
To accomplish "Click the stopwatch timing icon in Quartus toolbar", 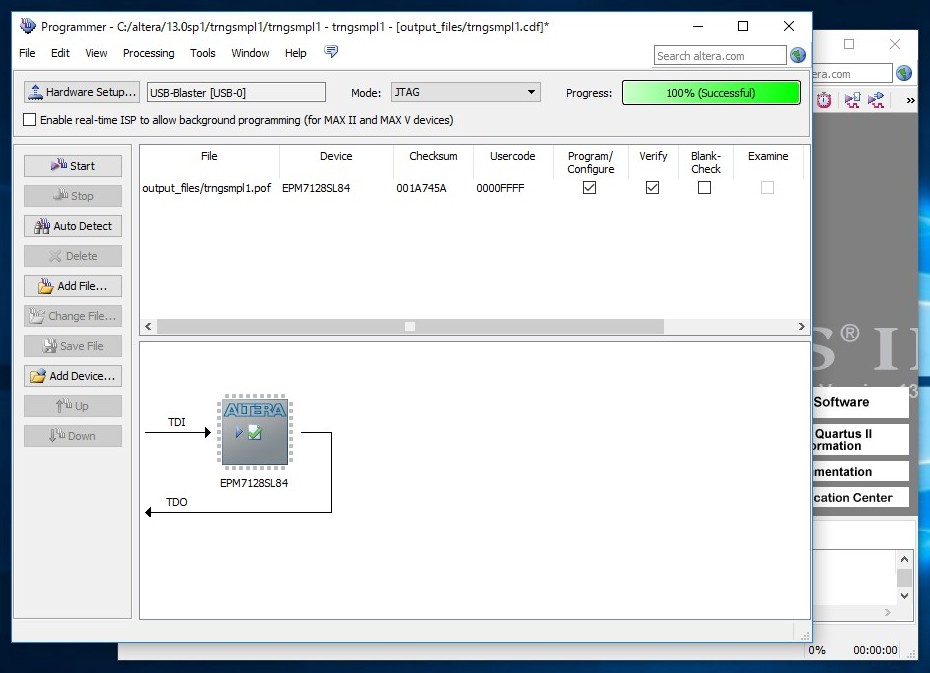I will (x=824, y=100).
